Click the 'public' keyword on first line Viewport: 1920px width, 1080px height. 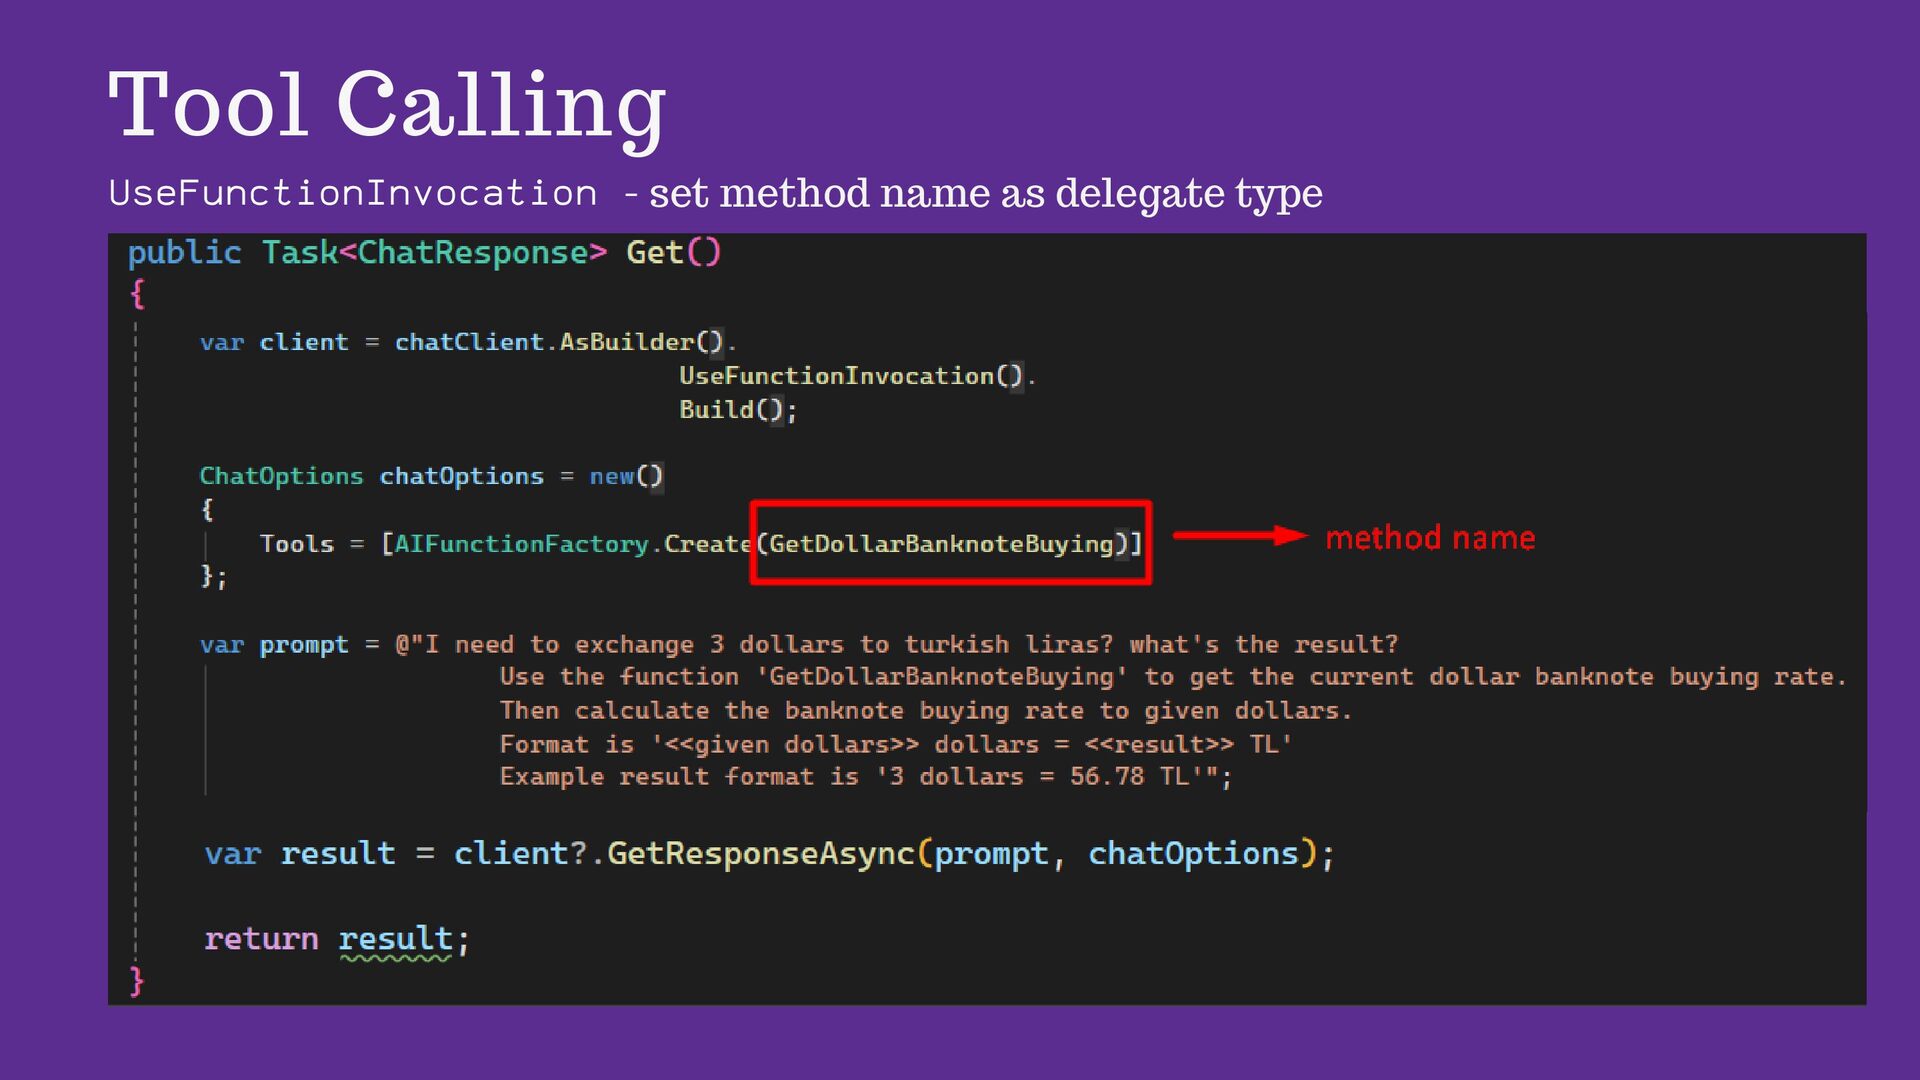pyautogui.click(x=184, y=253)
